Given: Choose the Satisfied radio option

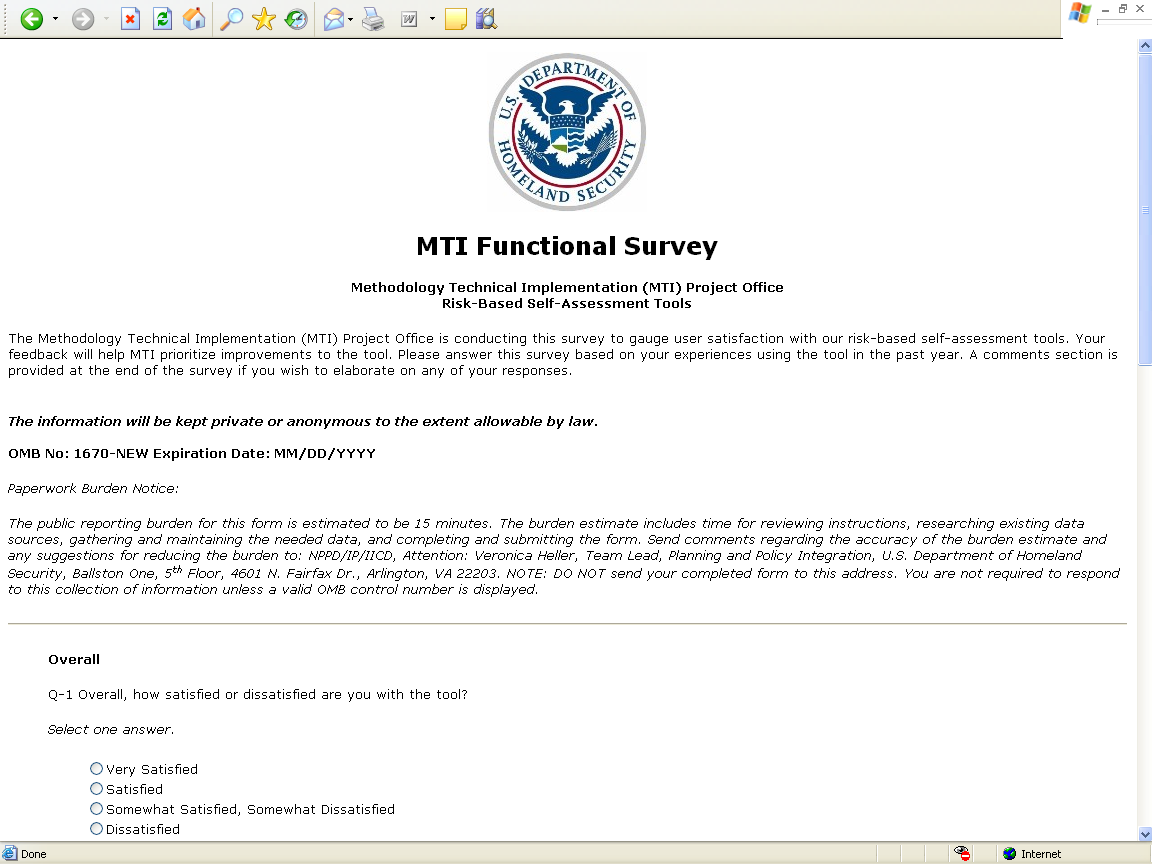Looking at the screenshot, I should [97, 789].
